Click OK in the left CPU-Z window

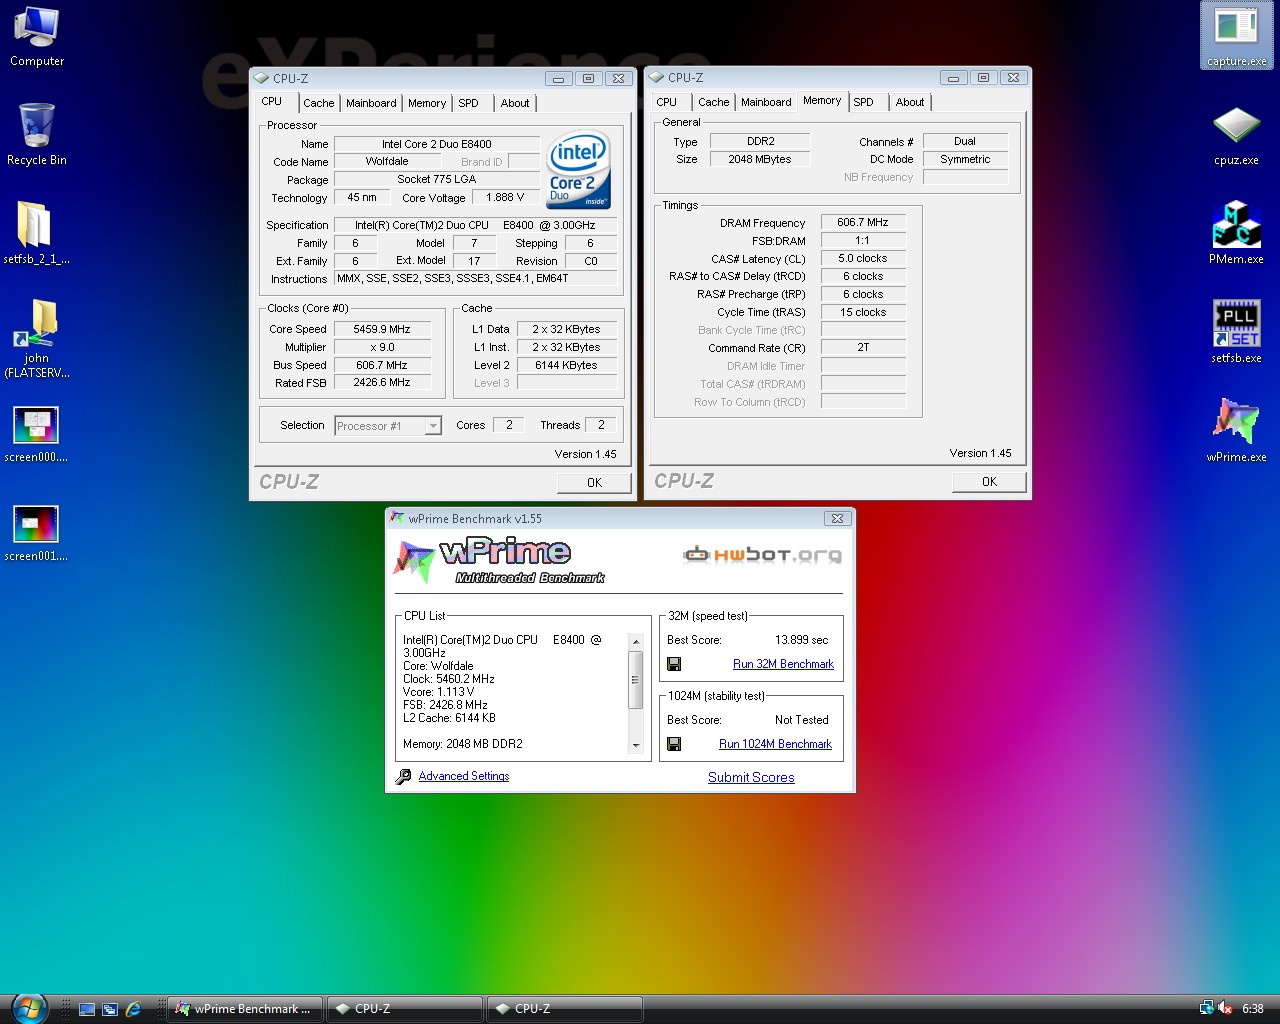(595, 482)
